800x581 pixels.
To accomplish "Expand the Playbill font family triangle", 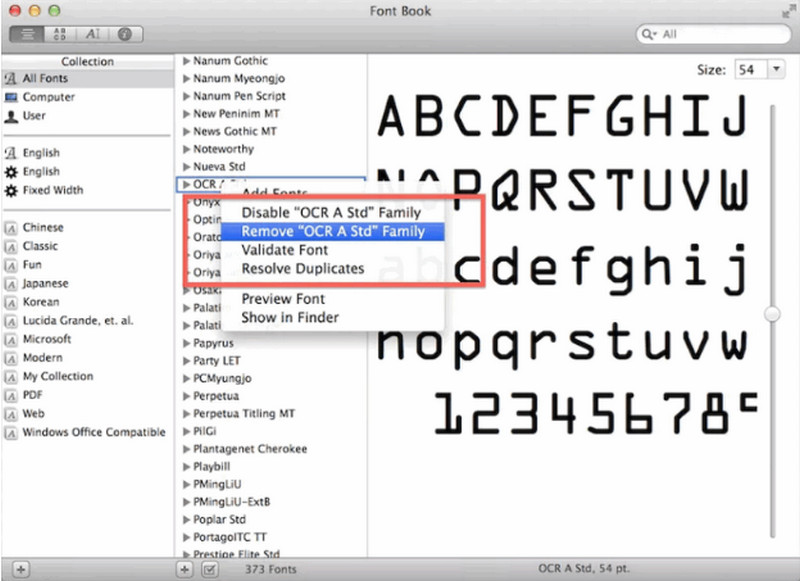I will [186, 467].
